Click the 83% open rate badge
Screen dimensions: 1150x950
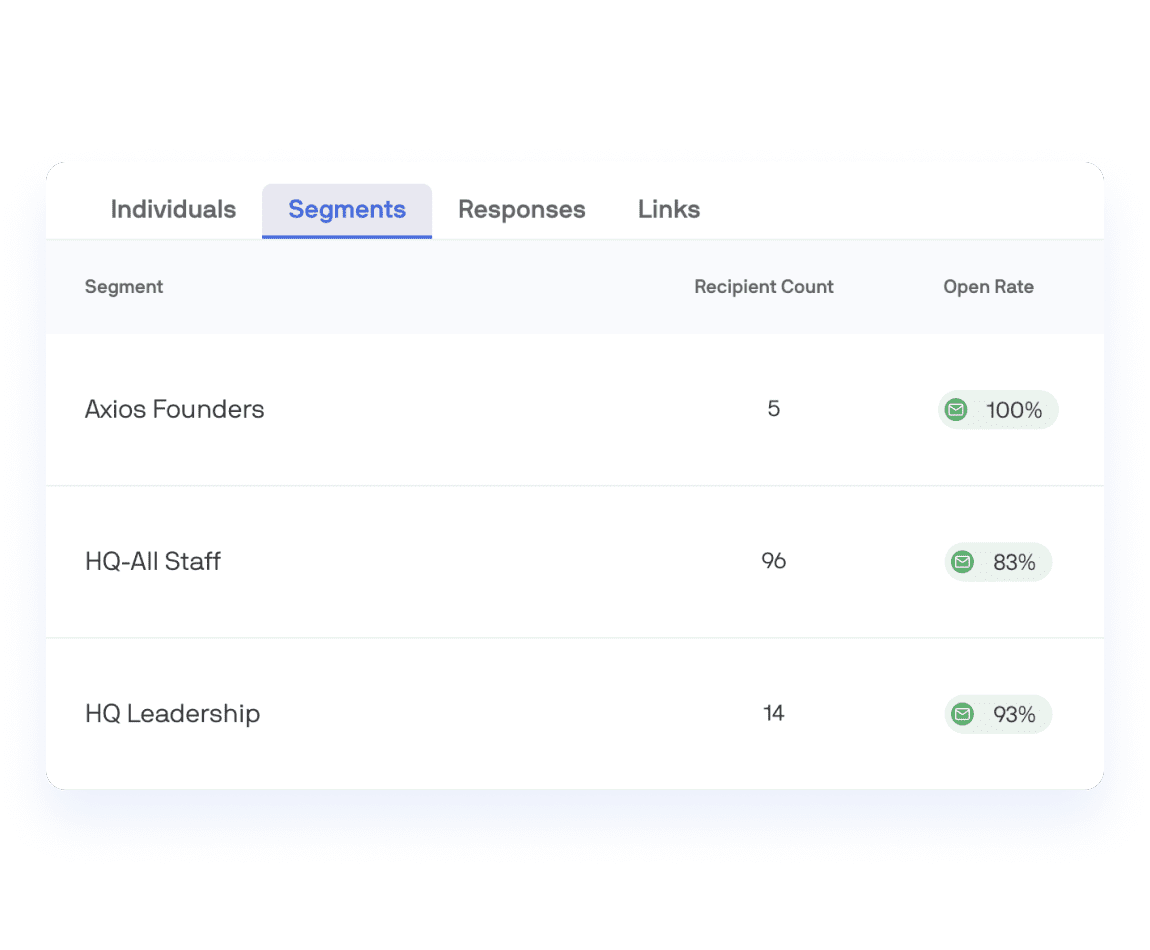point(997,562)
